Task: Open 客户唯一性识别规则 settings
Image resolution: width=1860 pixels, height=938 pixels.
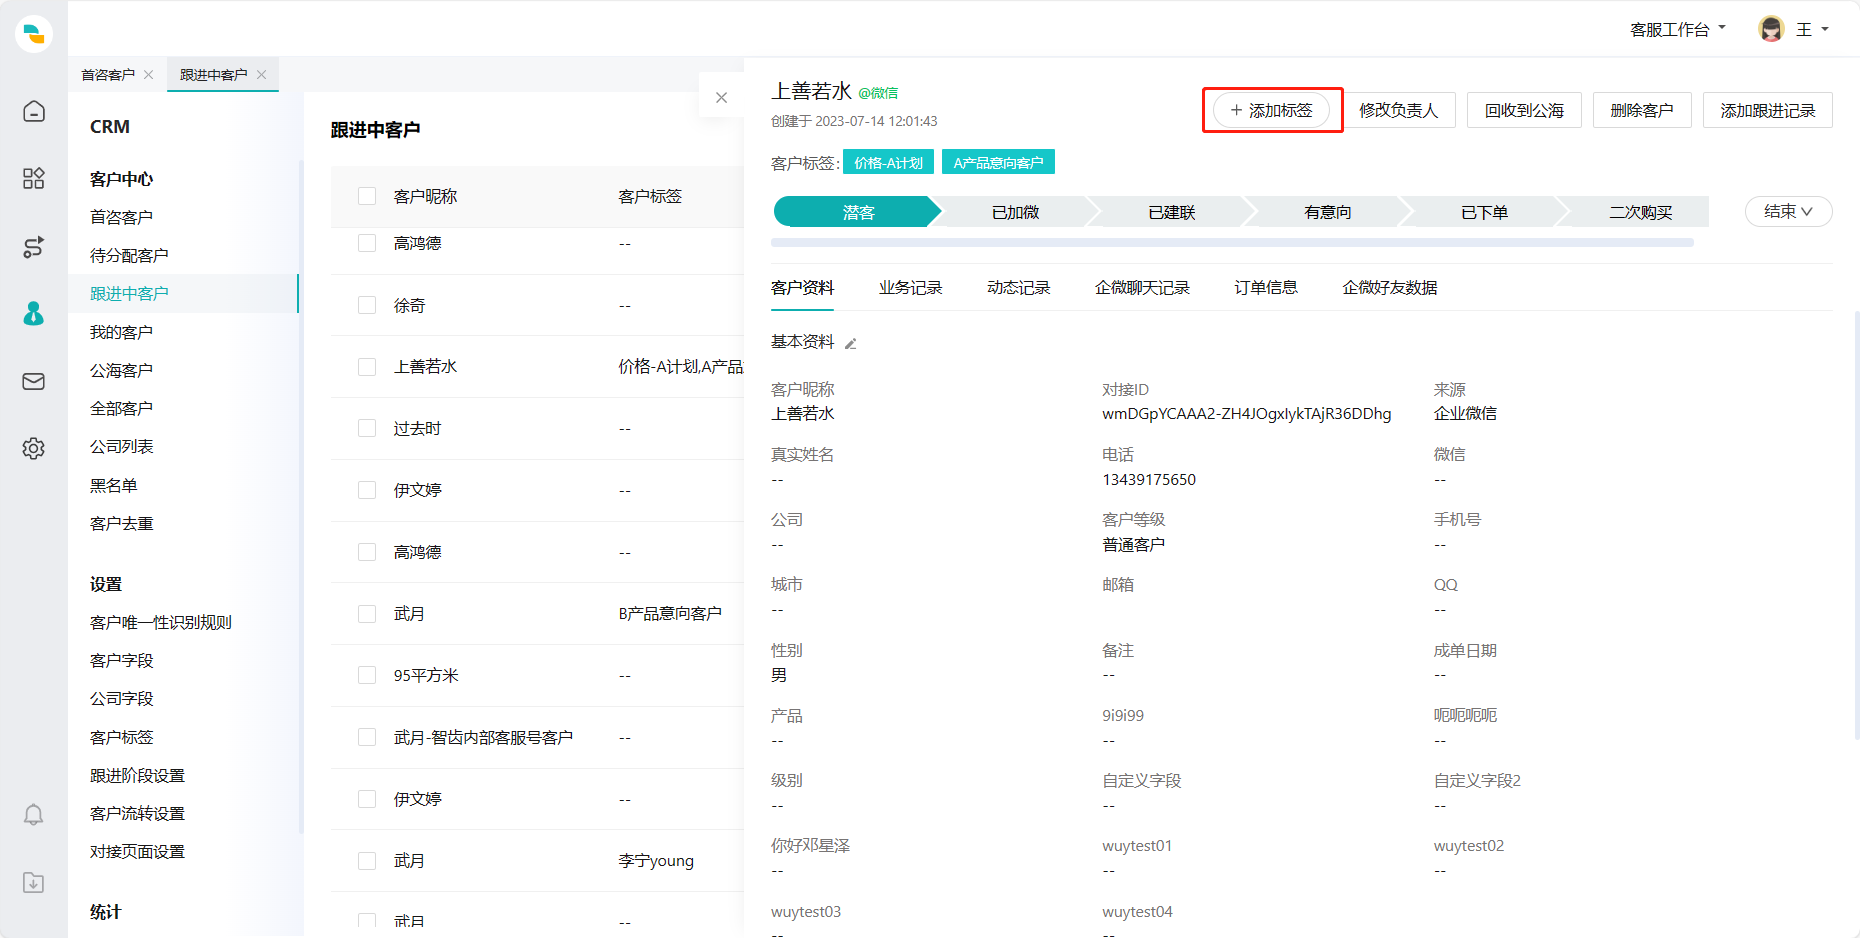Action: 161,622
